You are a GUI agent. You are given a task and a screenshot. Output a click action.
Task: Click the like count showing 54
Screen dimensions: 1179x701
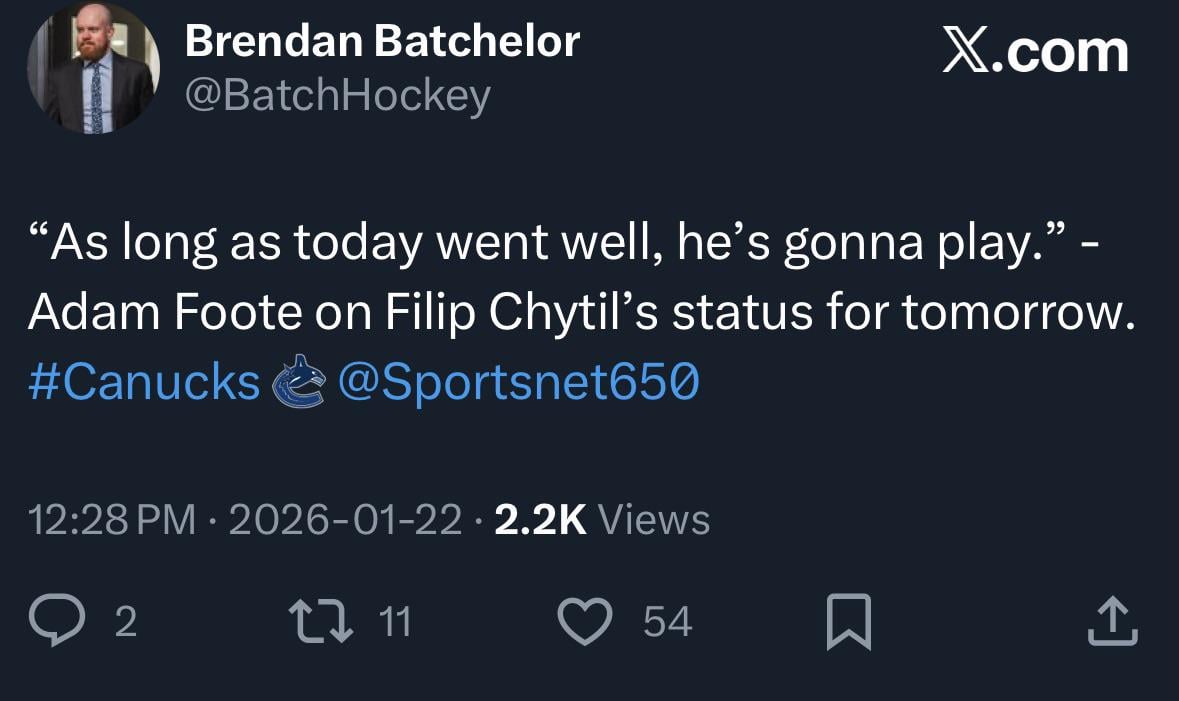pyautogui.click(x=667, y=621)
